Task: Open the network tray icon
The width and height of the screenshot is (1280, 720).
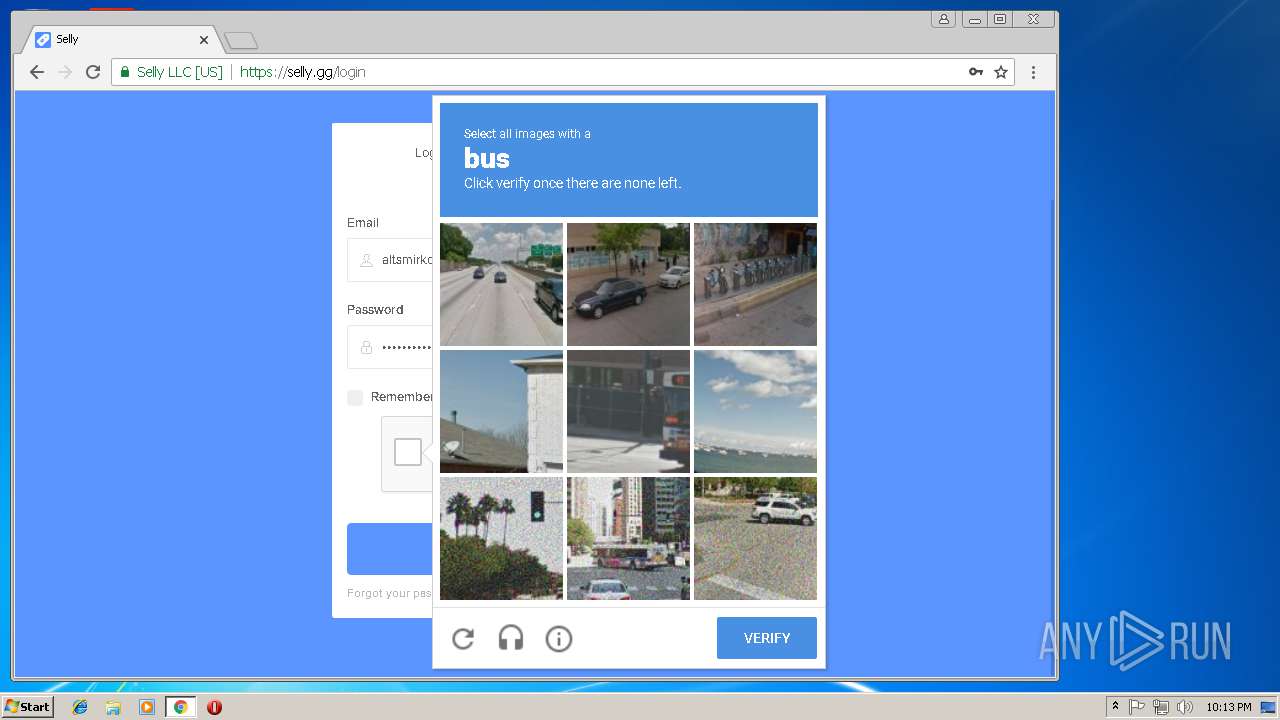Action: pyautogui.click(x=1161, y=707)
